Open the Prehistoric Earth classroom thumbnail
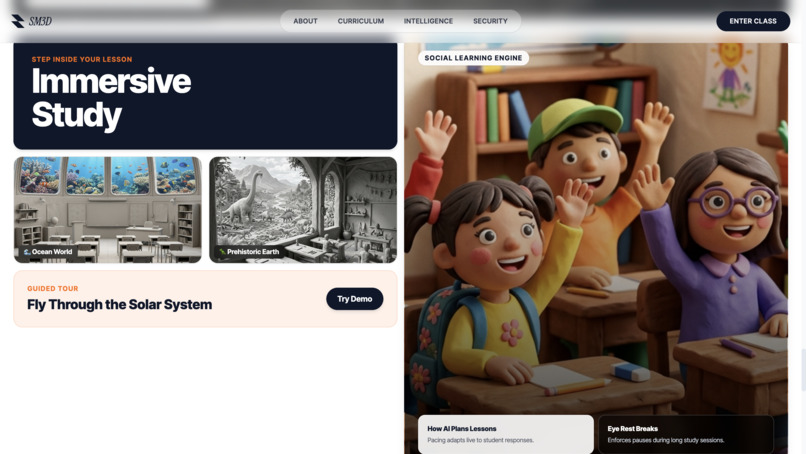806x454 pixels. tap(303, 210)
